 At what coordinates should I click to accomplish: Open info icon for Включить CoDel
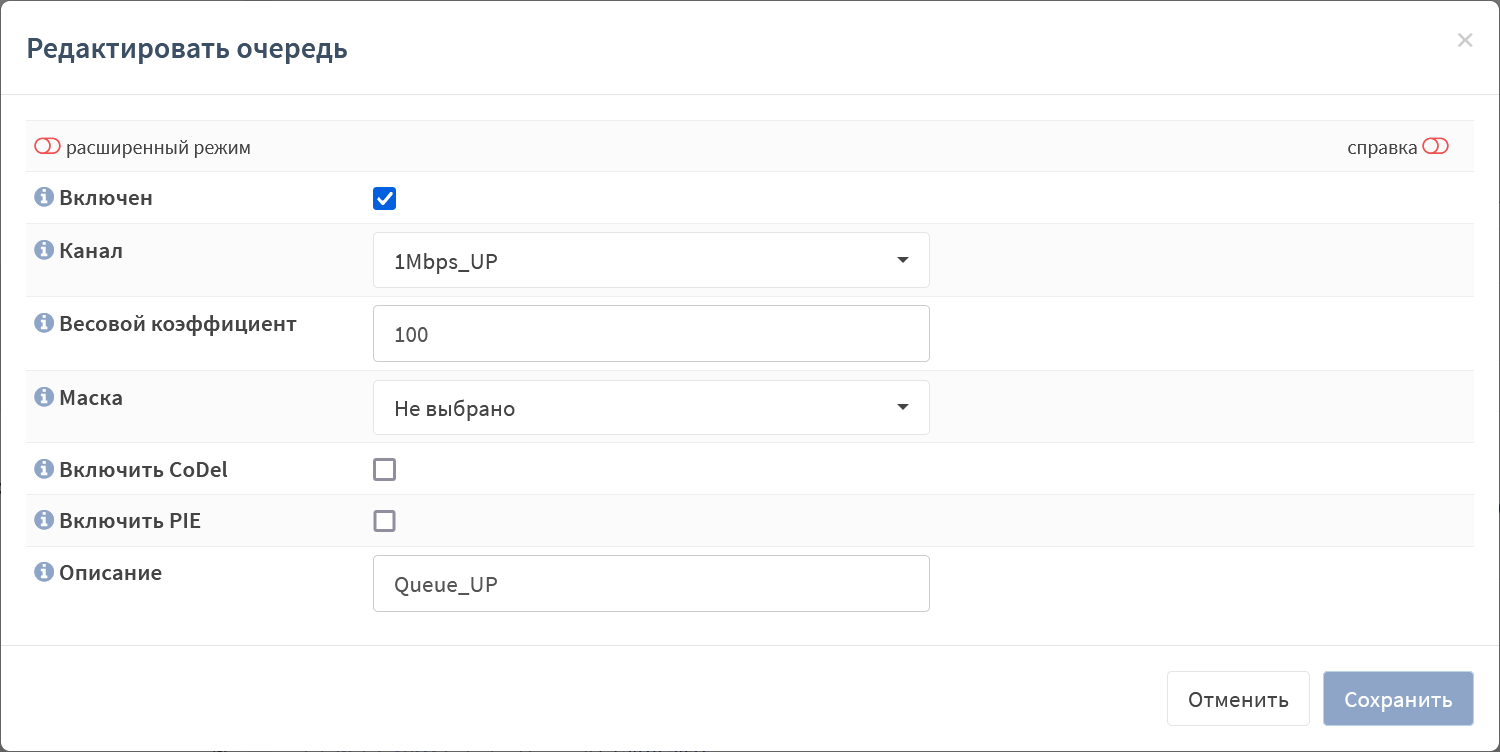tap(43, 469)
